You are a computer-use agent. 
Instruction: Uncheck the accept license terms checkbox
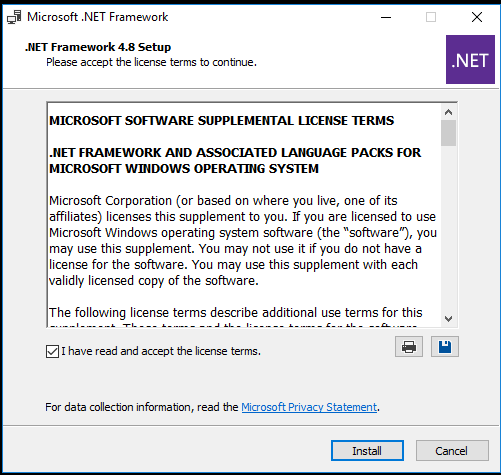click(52, 351)
